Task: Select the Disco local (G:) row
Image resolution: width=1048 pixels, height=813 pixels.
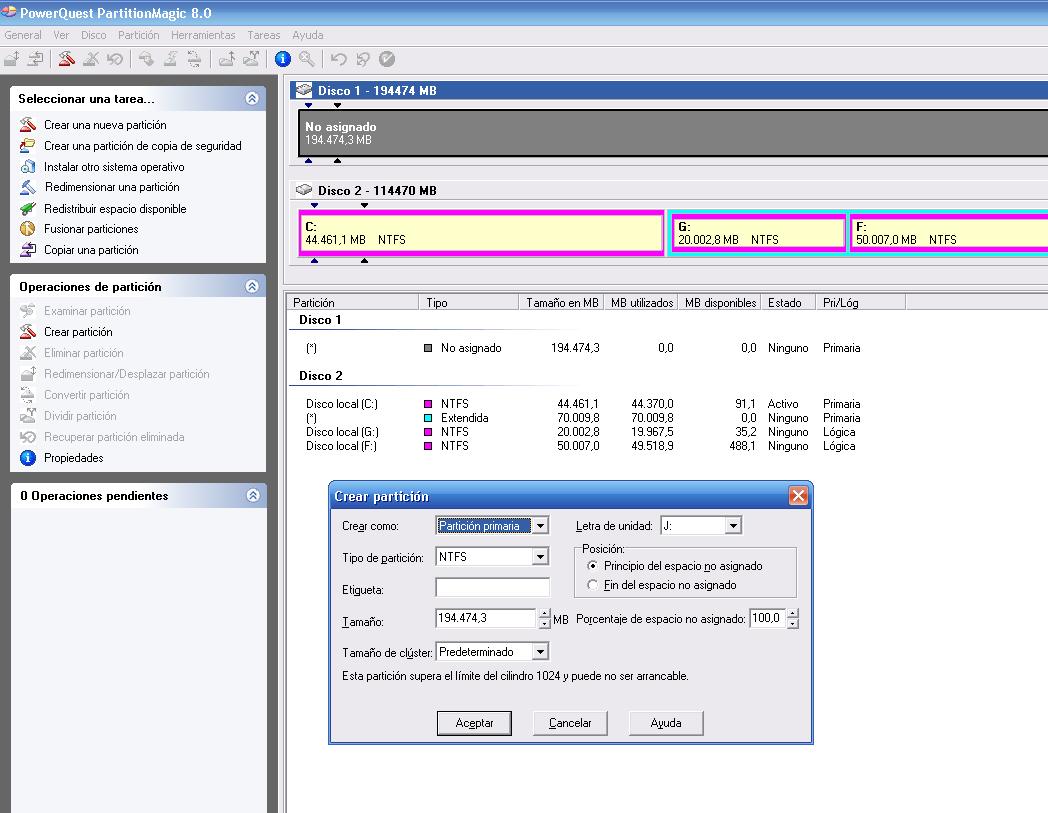Action: (583, 432)
